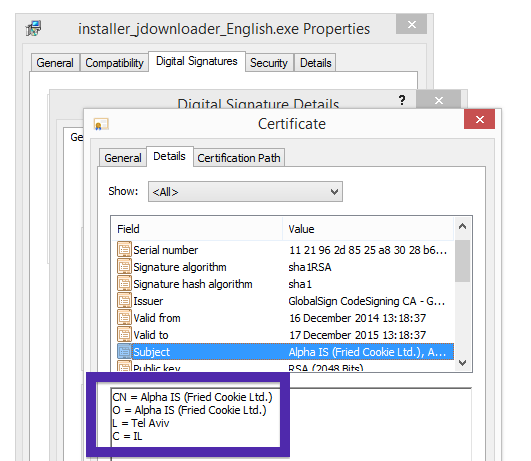Click the Valid to field icon
531x461 pixels.
pyautogui.click(x=124, y=335)
